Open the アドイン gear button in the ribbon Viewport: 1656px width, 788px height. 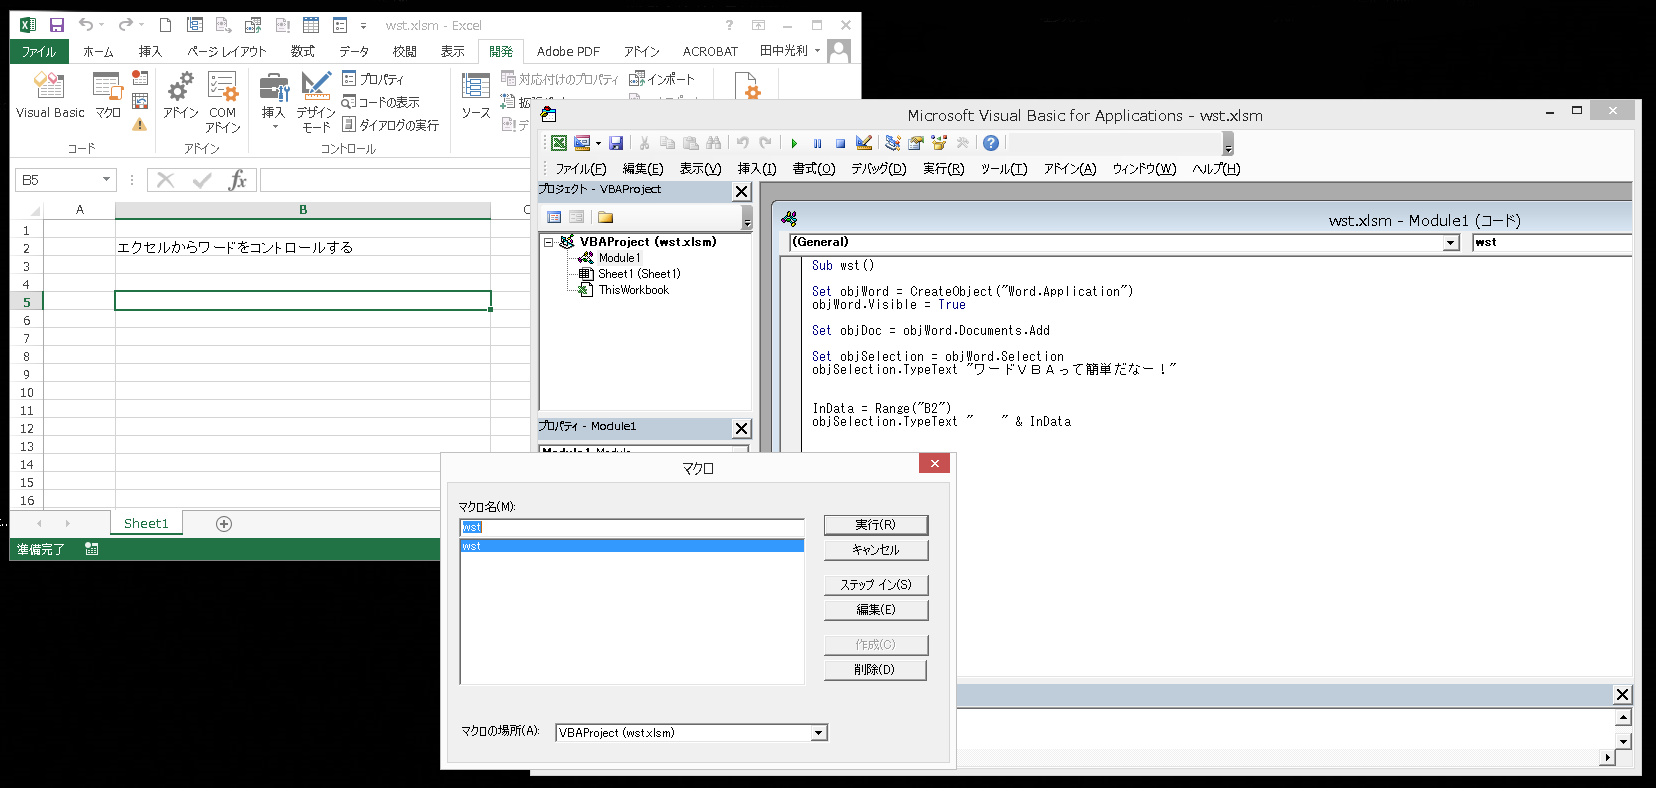pyautogui.click(x=181, y=96)
